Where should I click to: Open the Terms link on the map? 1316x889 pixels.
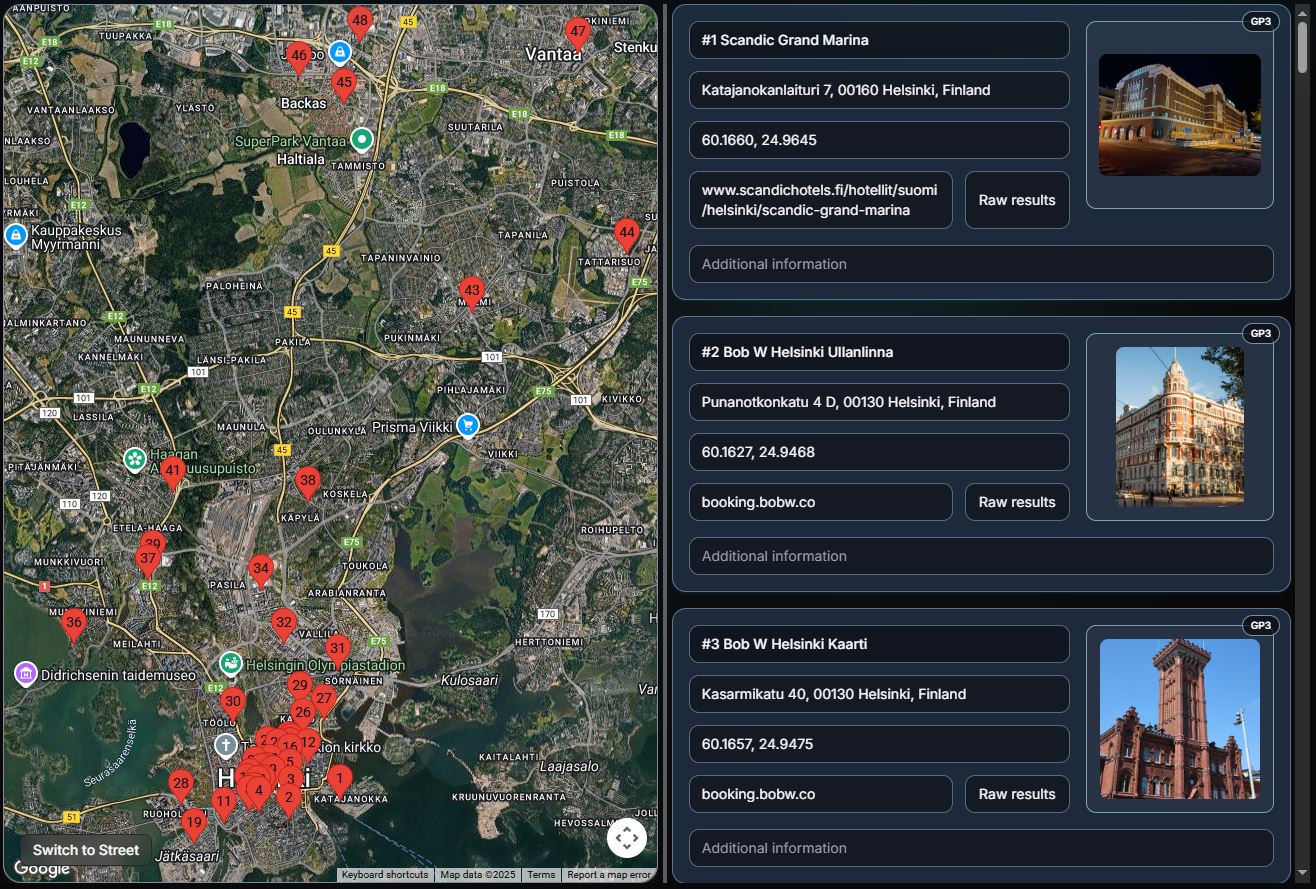pos(541,875)
